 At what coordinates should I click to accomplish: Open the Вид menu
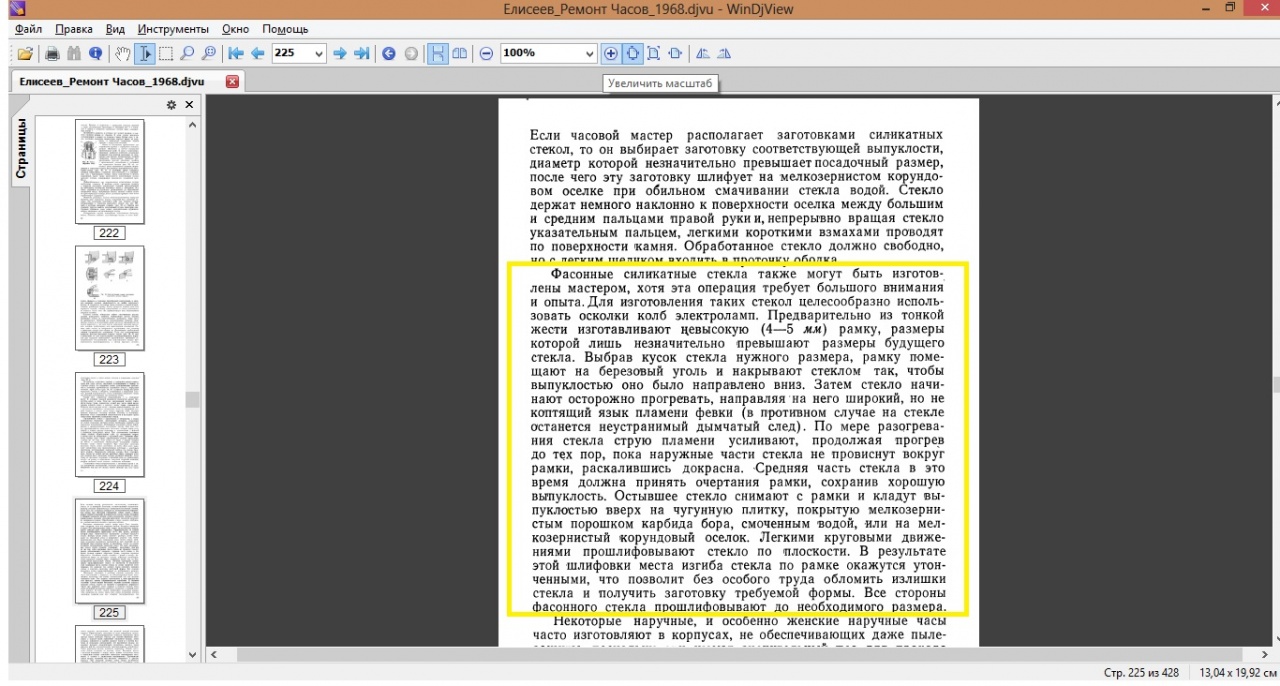coord(116,29)
